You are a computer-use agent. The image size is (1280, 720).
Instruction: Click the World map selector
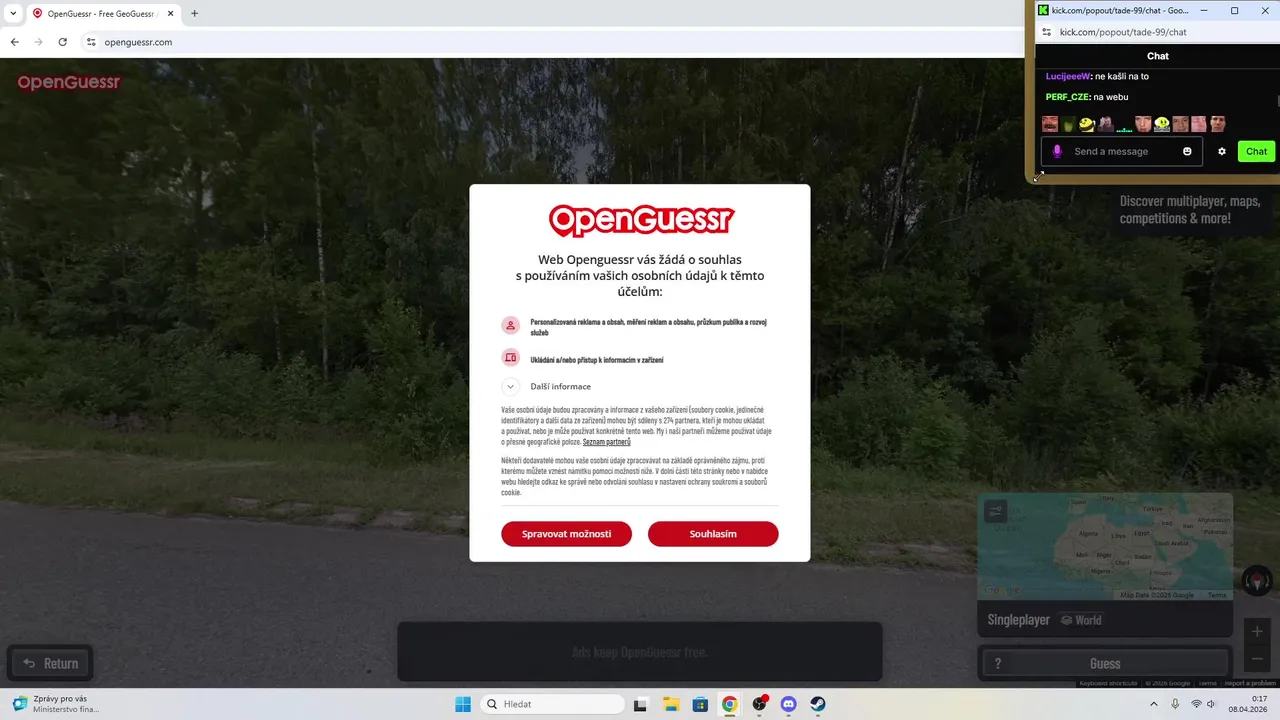pos(1081,620)
